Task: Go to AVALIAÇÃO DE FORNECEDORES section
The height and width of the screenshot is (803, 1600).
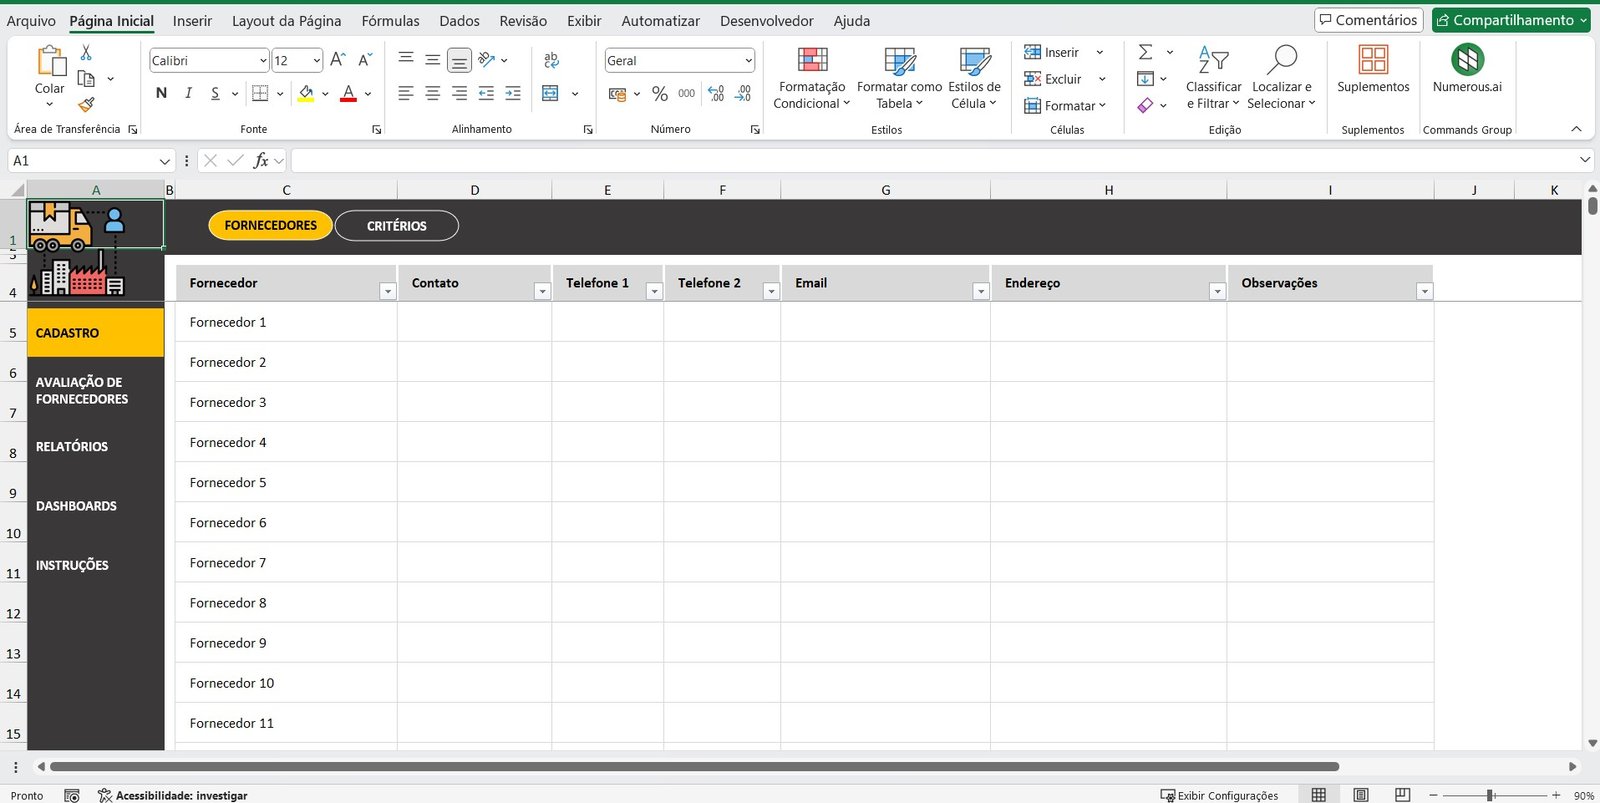Action: (82, 390)
